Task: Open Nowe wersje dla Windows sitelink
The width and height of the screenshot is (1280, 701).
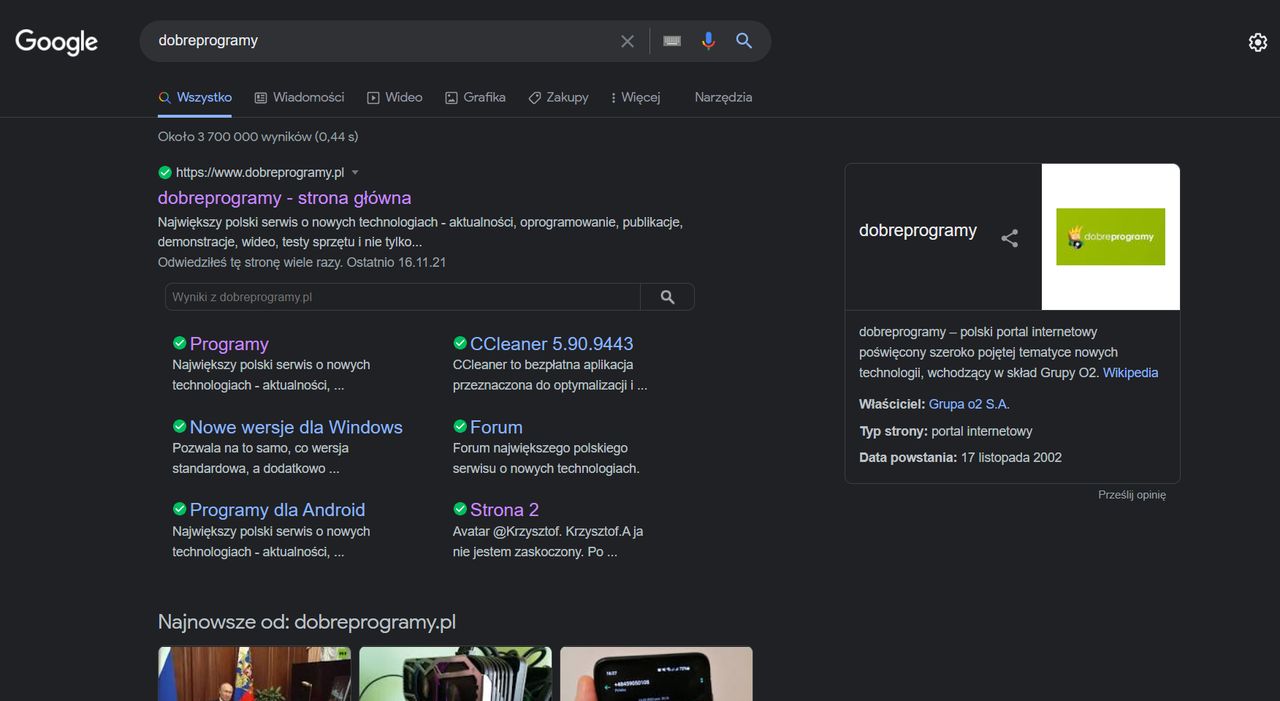Action: coord(296,427)
